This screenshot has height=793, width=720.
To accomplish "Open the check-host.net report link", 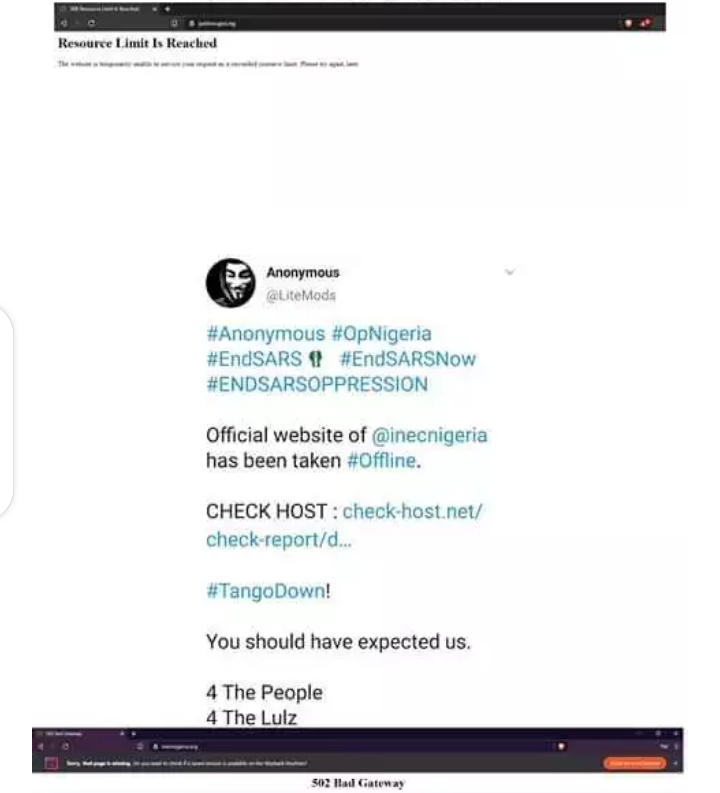I will click(344, 525).
